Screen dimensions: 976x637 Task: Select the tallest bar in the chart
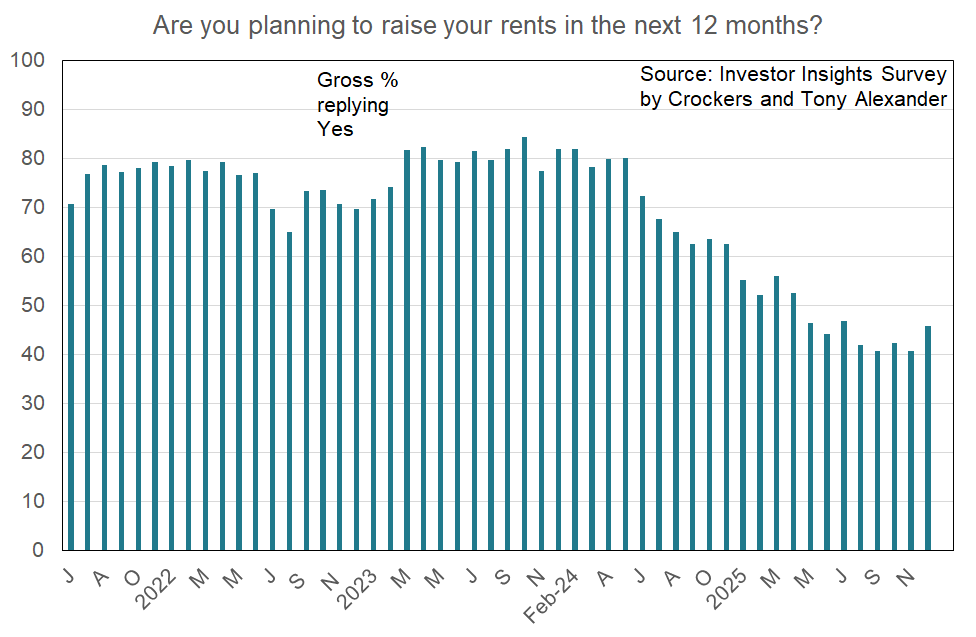tap(525, 343)
